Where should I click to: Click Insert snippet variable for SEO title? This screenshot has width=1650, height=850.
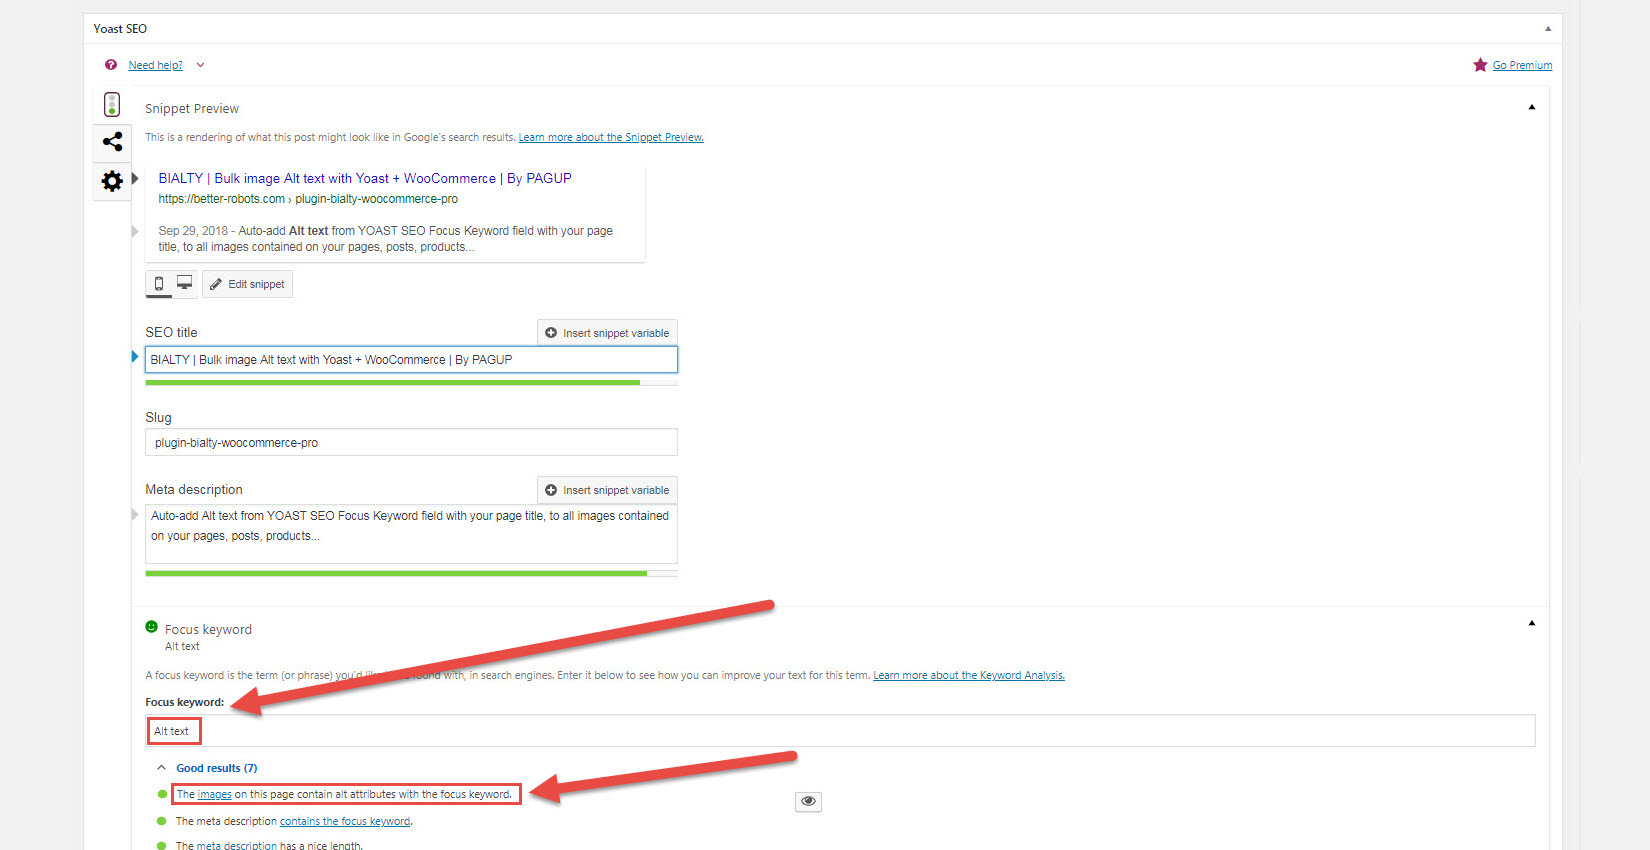607,333
